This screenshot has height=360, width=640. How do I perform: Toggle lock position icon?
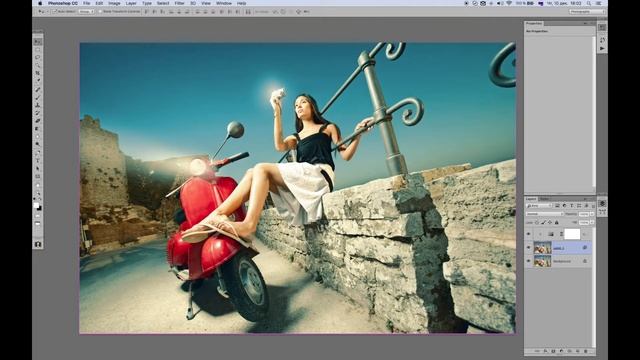(550, 222)
